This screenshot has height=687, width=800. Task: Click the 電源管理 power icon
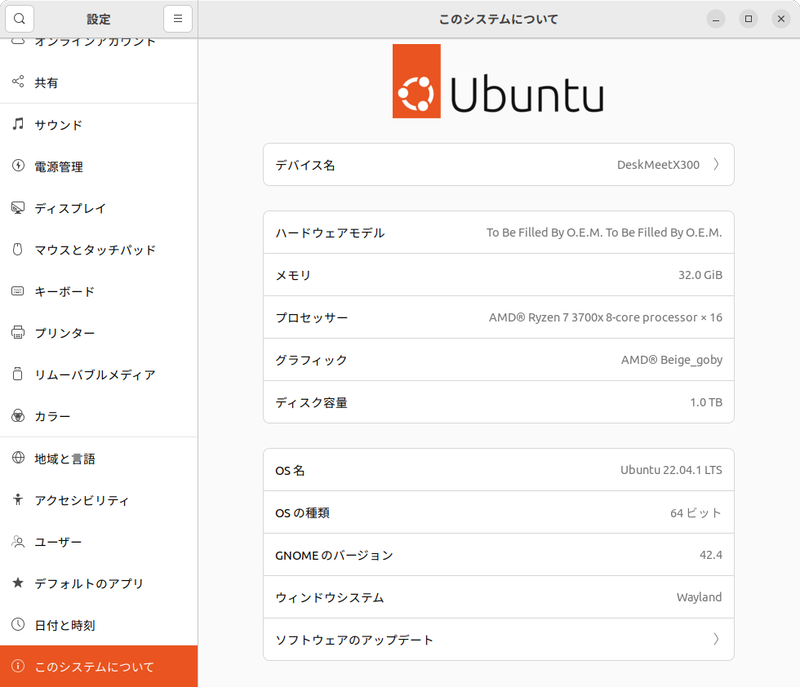[18, 166]
